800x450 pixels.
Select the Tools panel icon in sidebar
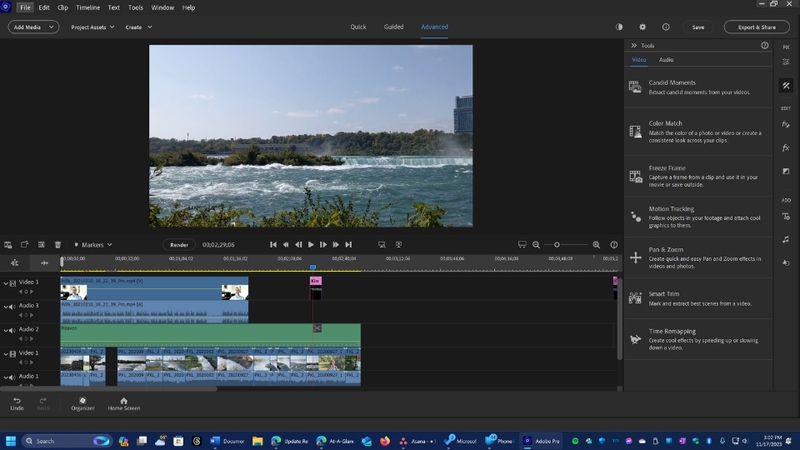[x=786, y=86]
